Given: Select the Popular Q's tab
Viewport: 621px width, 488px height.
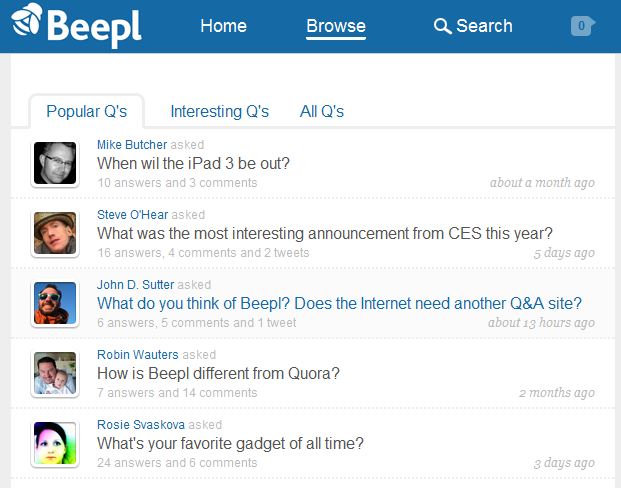Looking at the screenshot, I should tap(87, 111).
